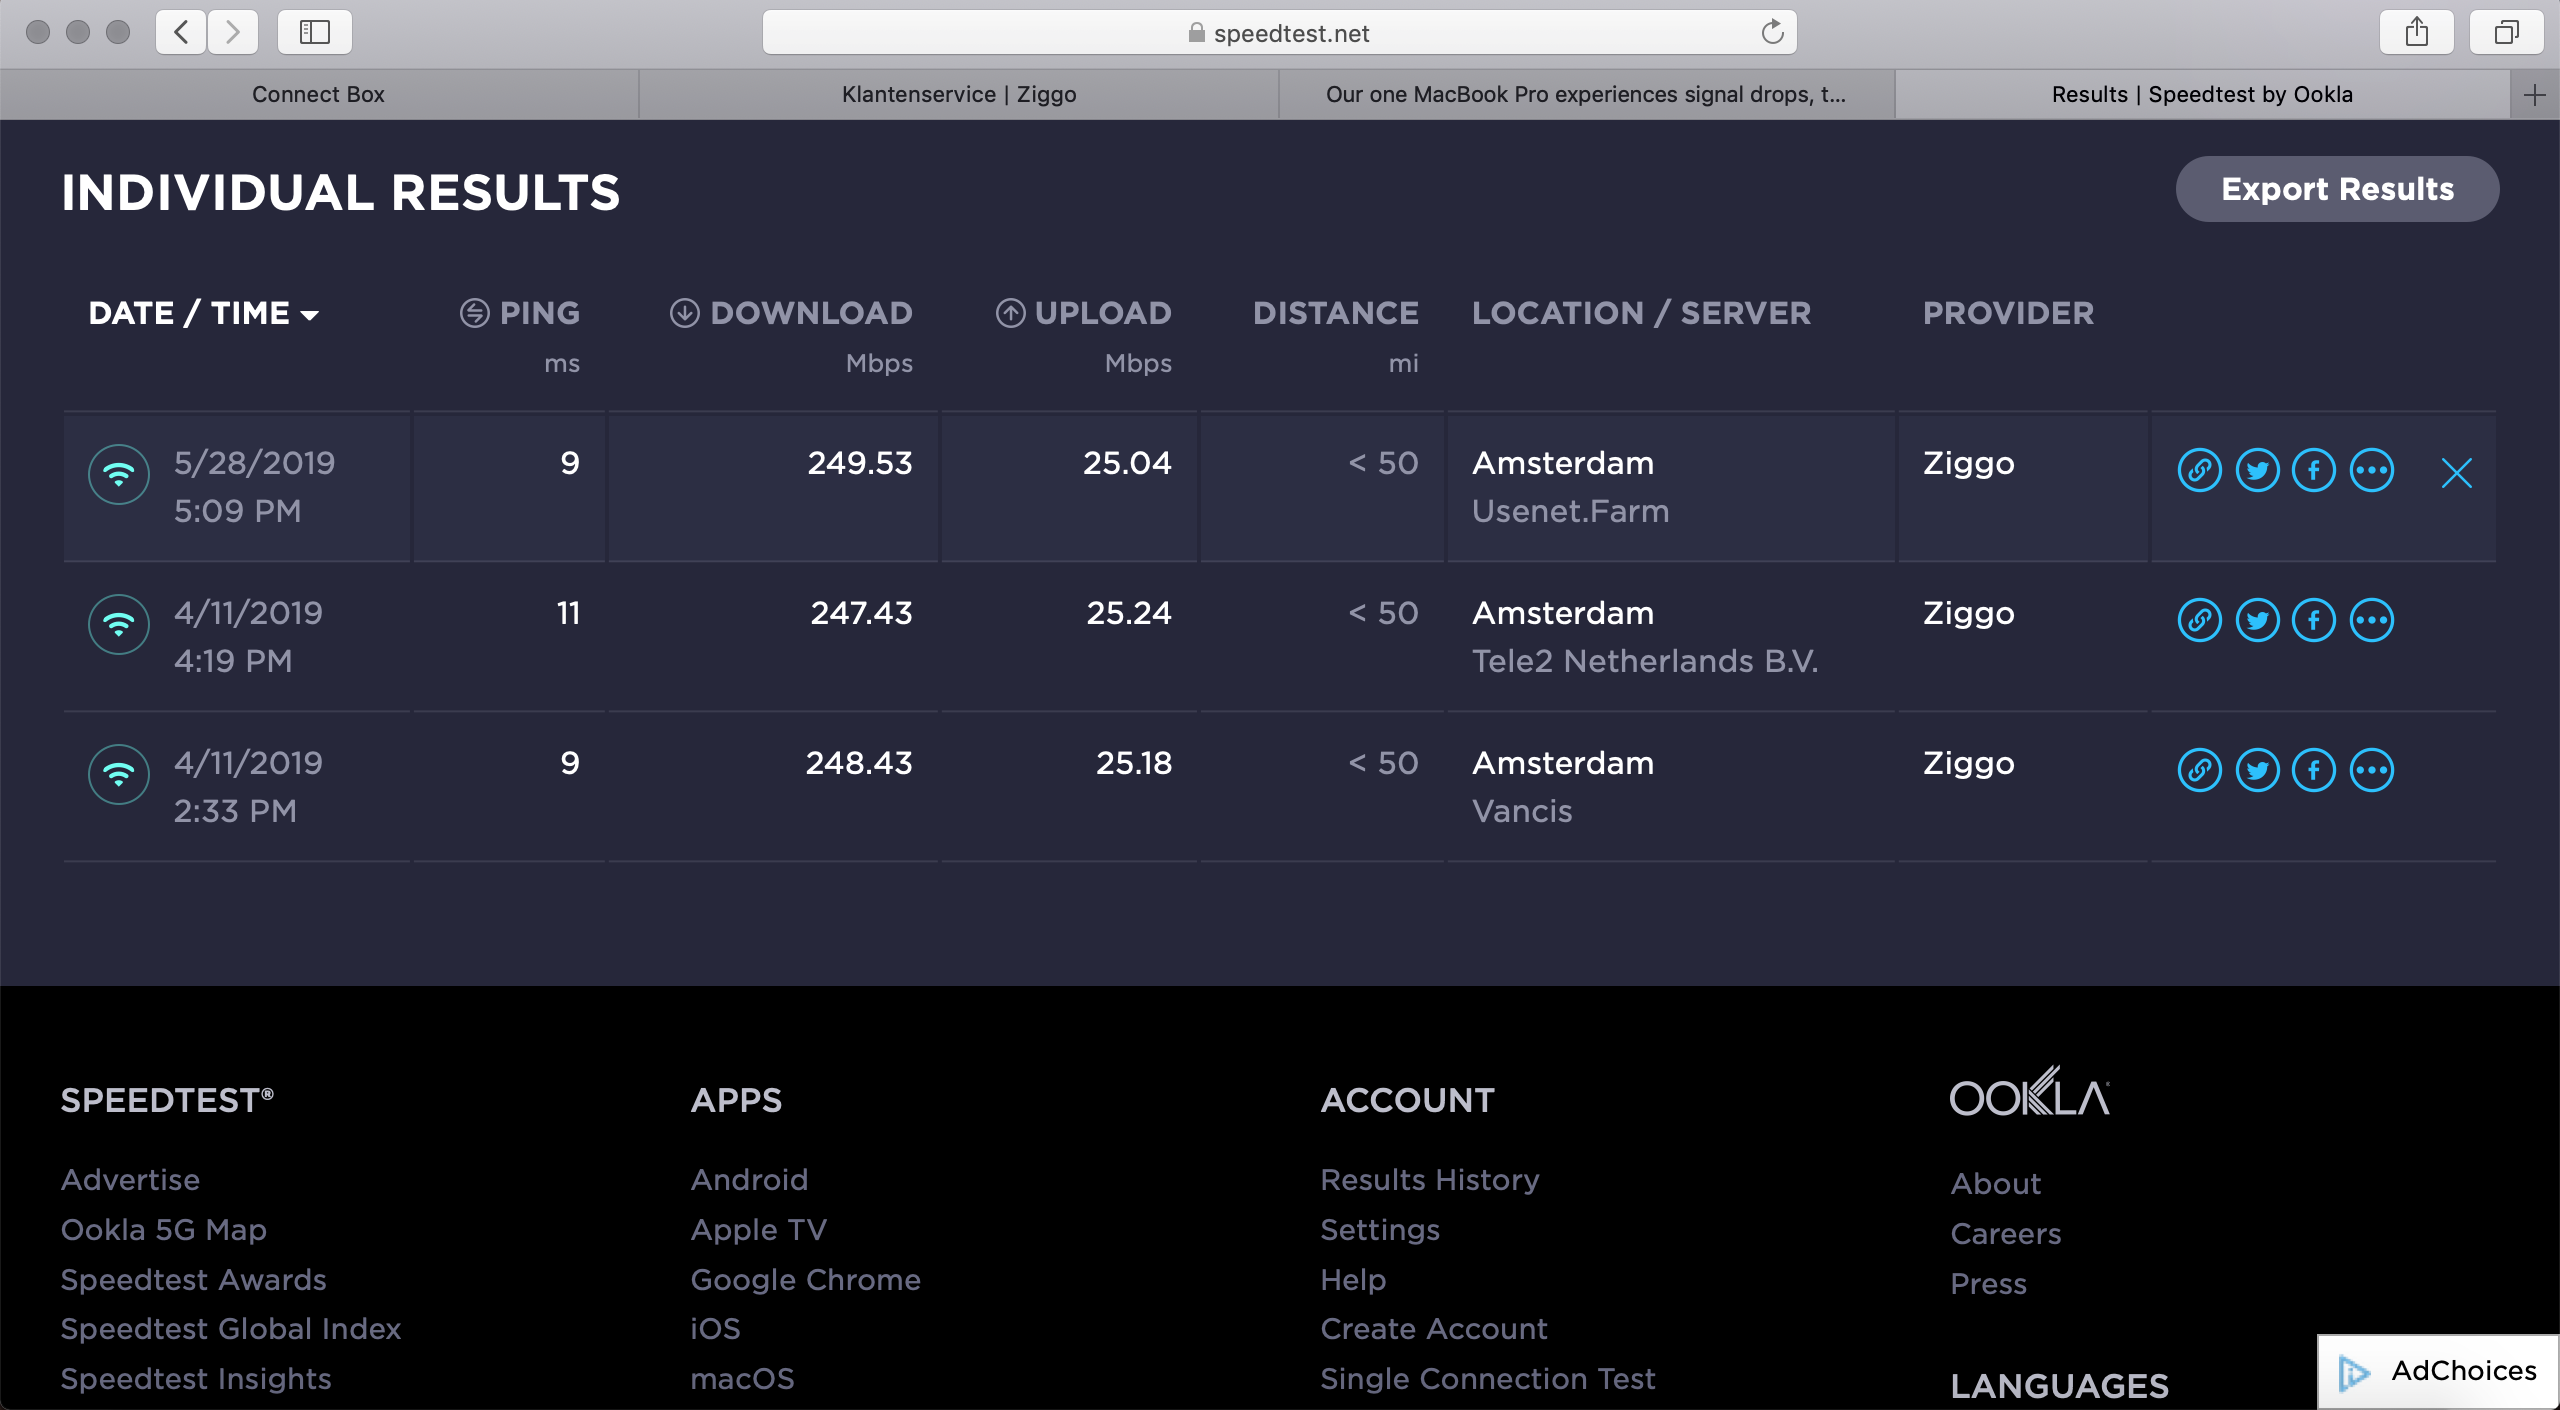Tweet the Vancis server result

[x=2257, y=770]
